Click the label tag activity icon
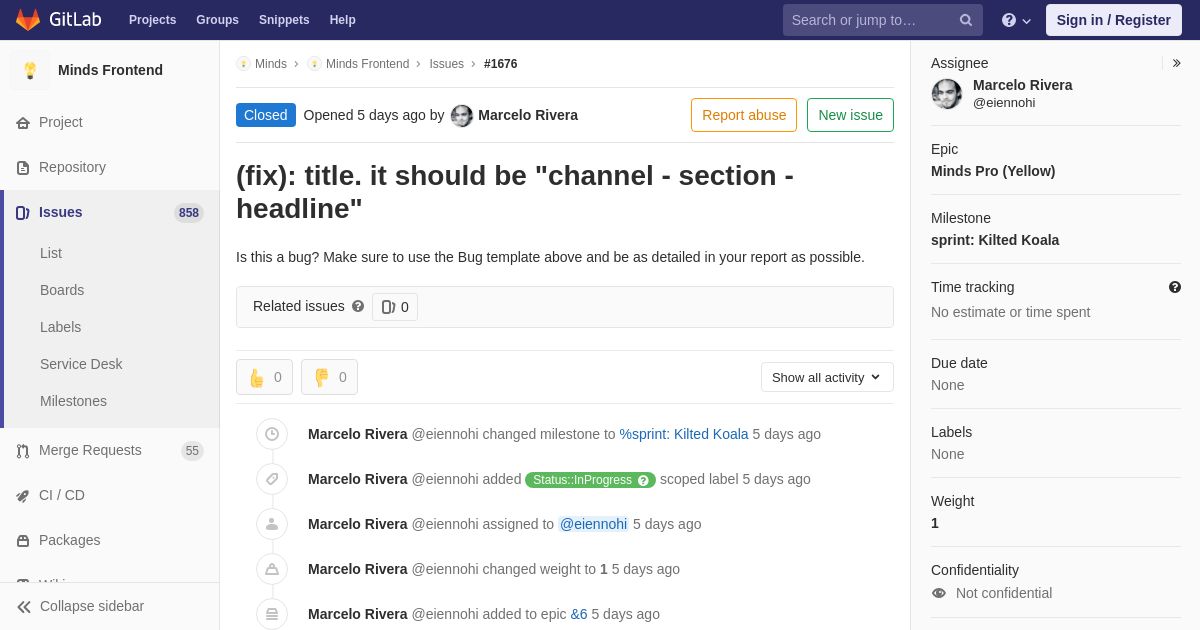Screen dimensions: 1200x630 pos(272,479)
